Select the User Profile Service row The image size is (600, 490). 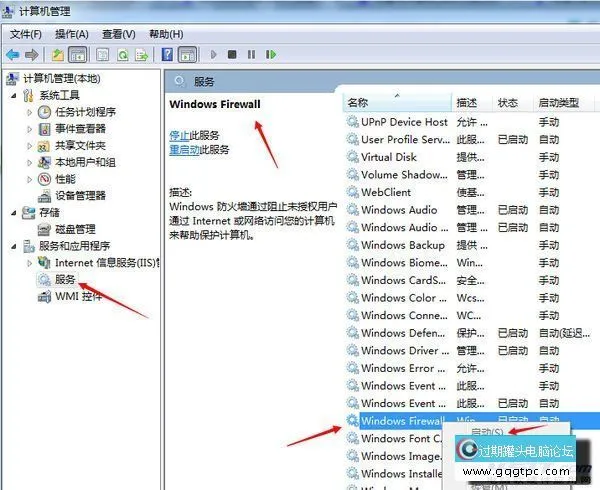click(x=472, y=140)
